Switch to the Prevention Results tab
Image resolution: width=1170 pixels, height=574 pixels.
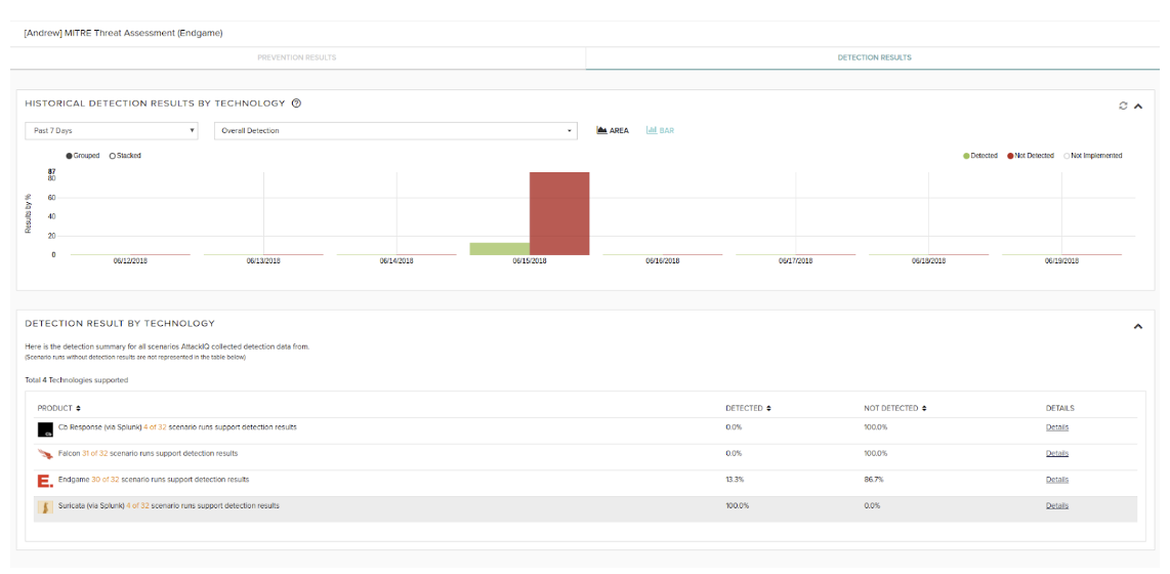pos(297,58)
